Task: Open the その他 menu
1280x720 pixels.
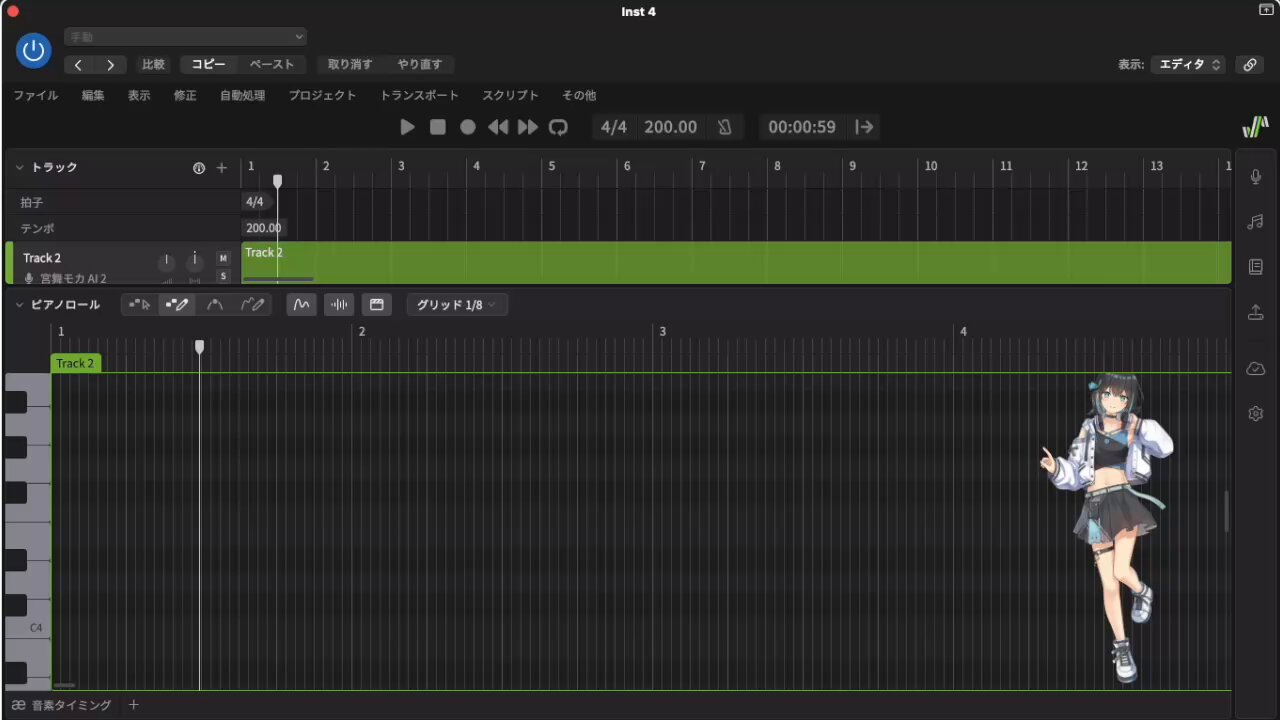Action: tap(579, 96)
